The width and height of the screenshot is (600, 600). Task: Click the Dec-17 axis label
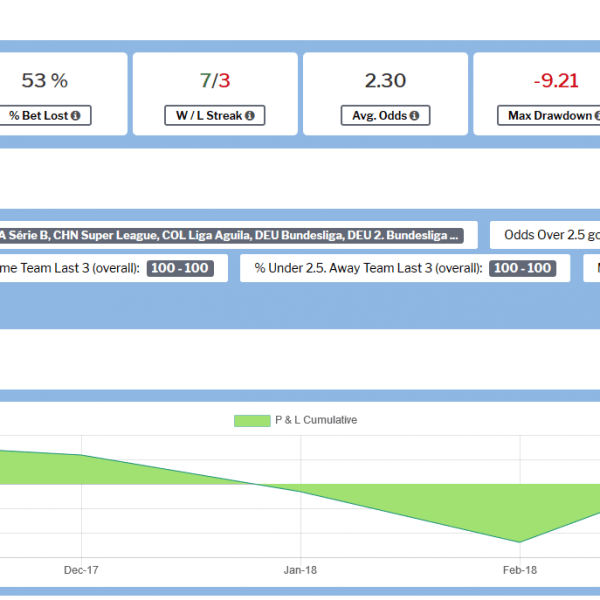[81, 570]
